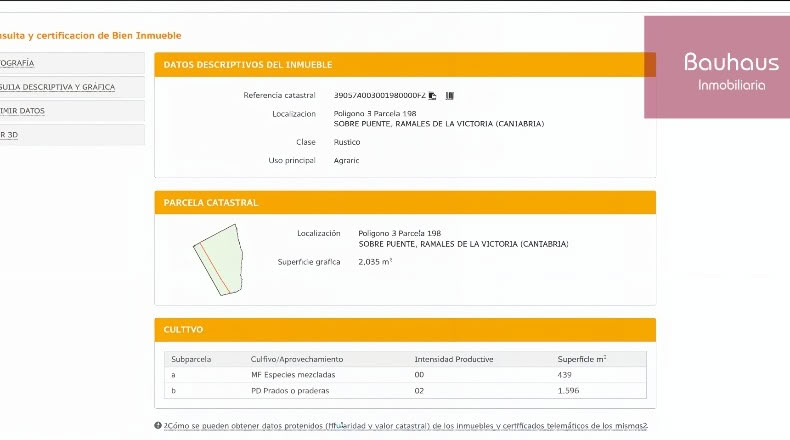Open the Cartografía sidebar option
Screen dimensions: 790x440
pyautogui.click(x=72, y=63)
